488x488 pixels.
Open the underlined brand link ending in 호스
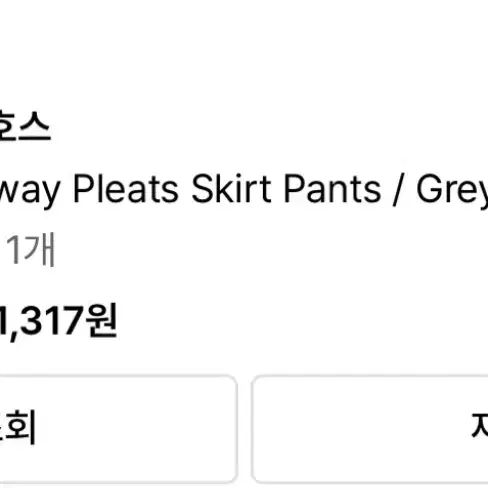[x=24, y=127]
